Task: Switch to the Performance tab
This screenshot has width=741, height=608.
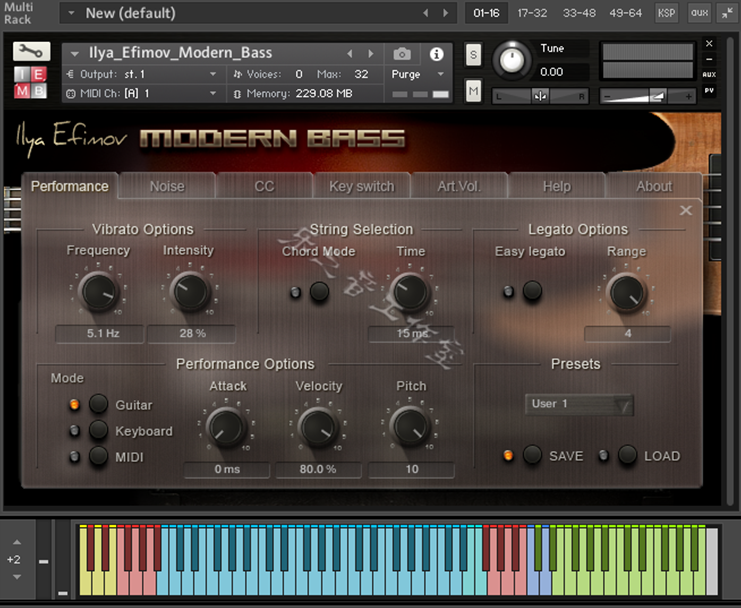Action: point(70,187)
